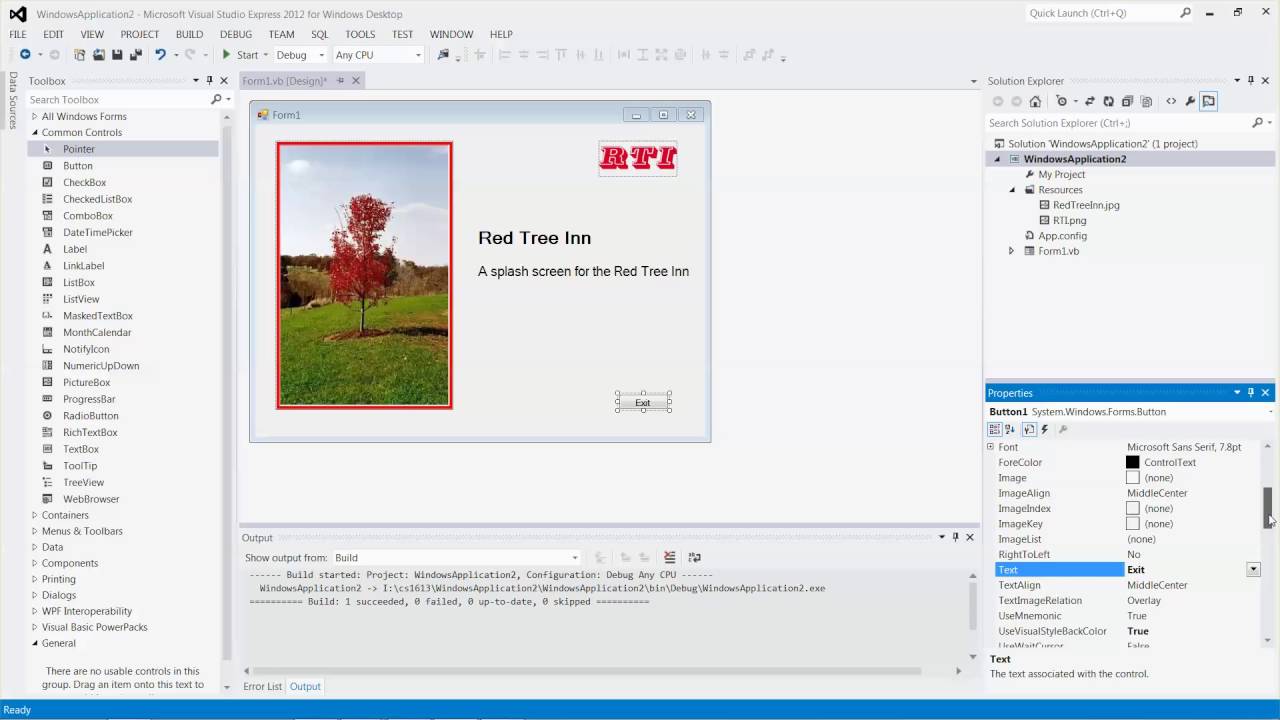
Task: Click the Exit button on Form1
Action: (x=643, y=402)
